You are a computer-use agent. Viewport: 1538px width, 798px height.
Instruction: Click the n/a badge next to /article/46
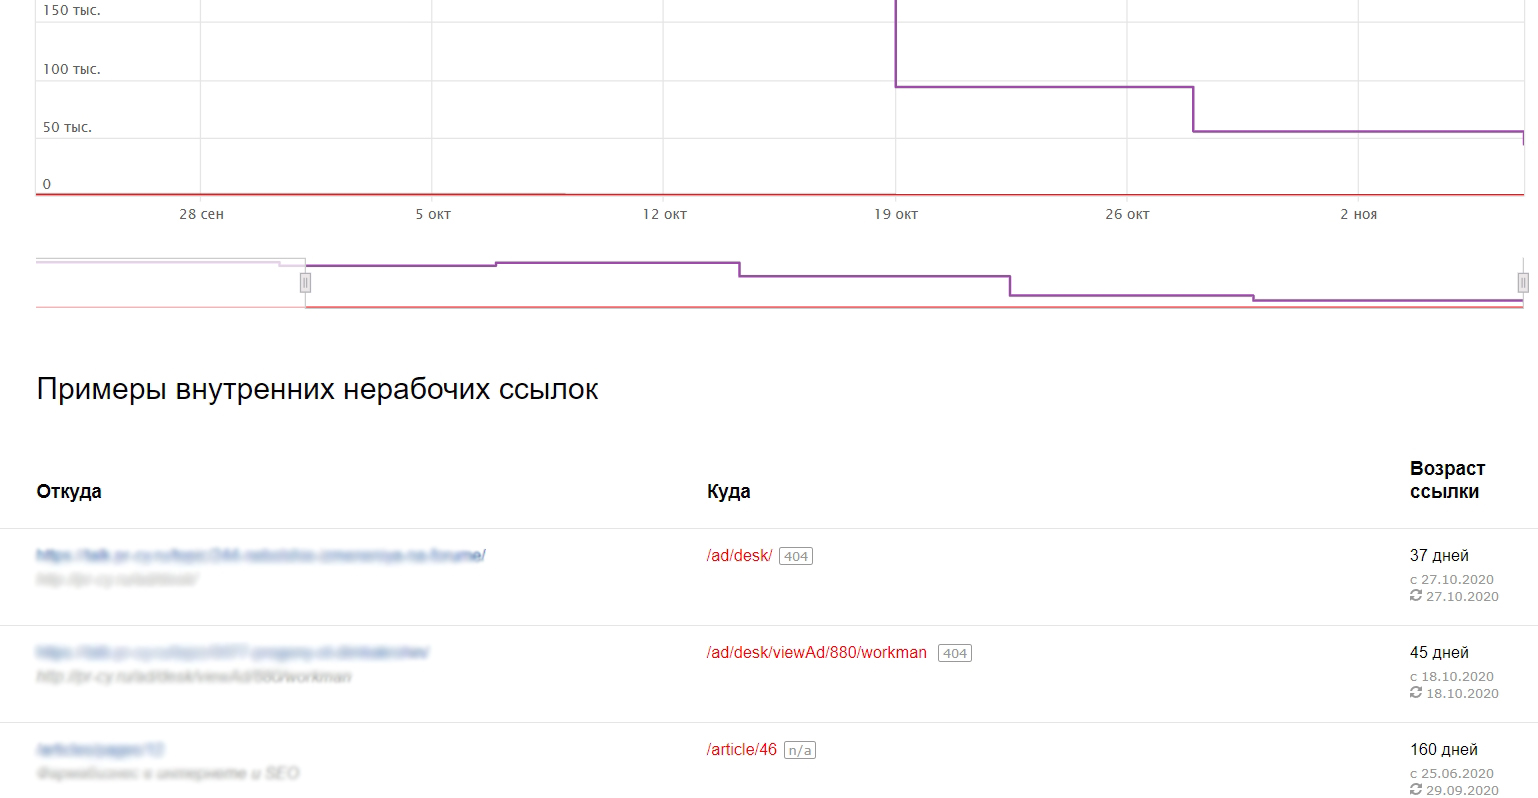pos(799,751)
